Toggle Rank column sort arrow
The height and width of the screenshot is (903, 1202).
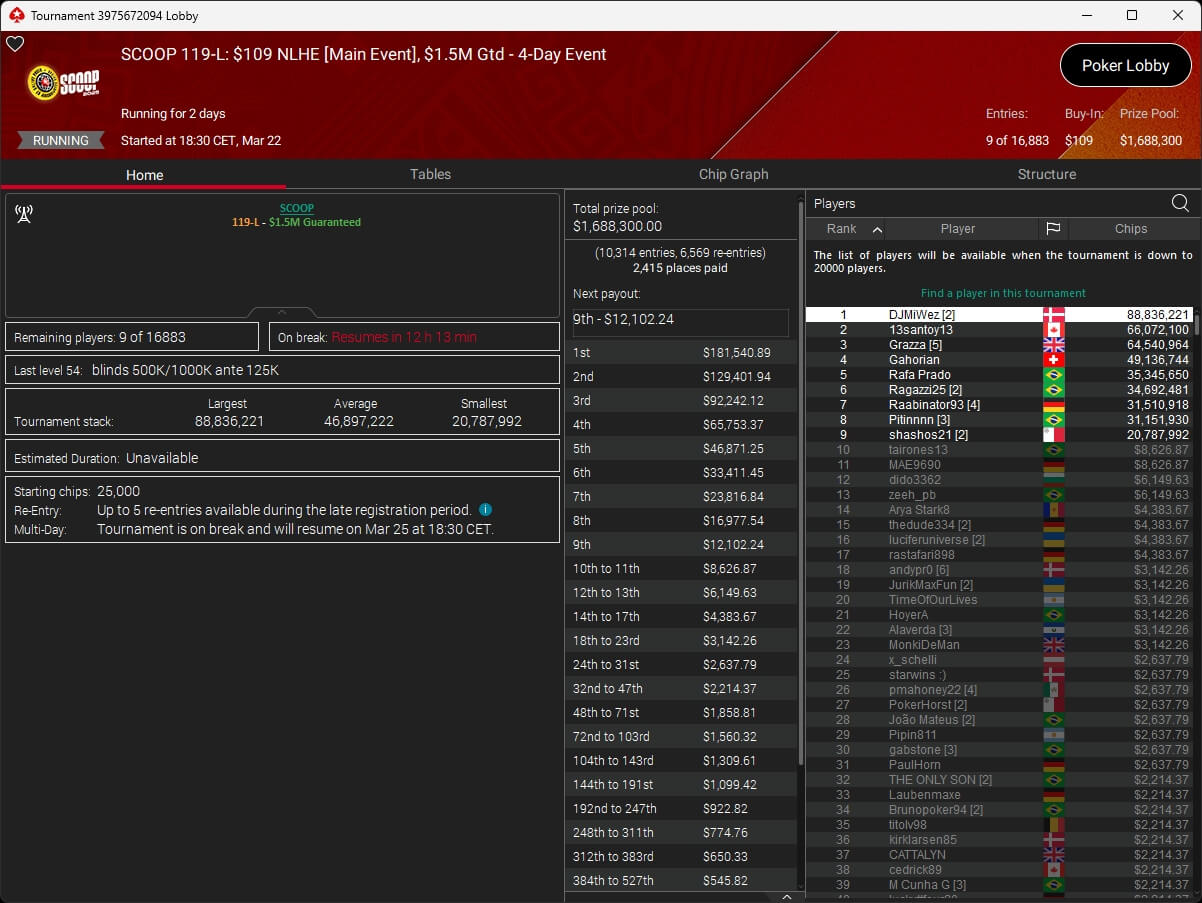[877, 229]
